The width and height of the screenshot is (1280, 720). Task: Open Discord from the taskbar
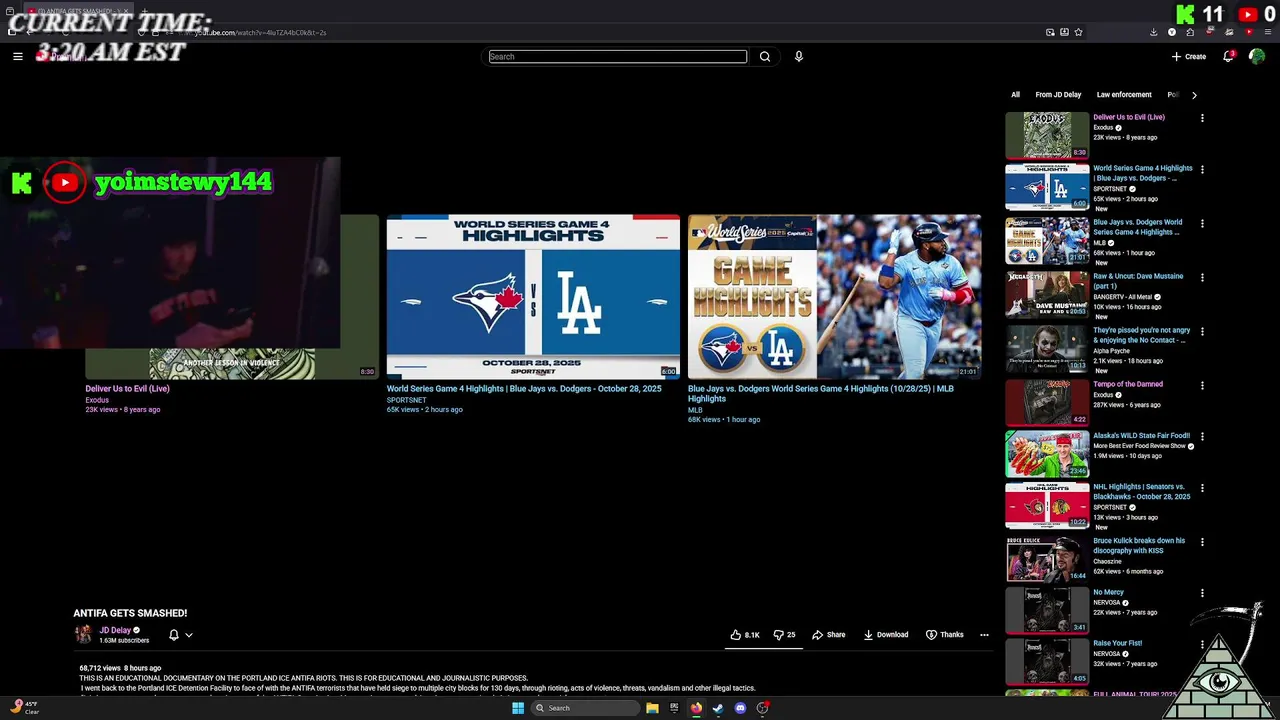coord(740,708)
